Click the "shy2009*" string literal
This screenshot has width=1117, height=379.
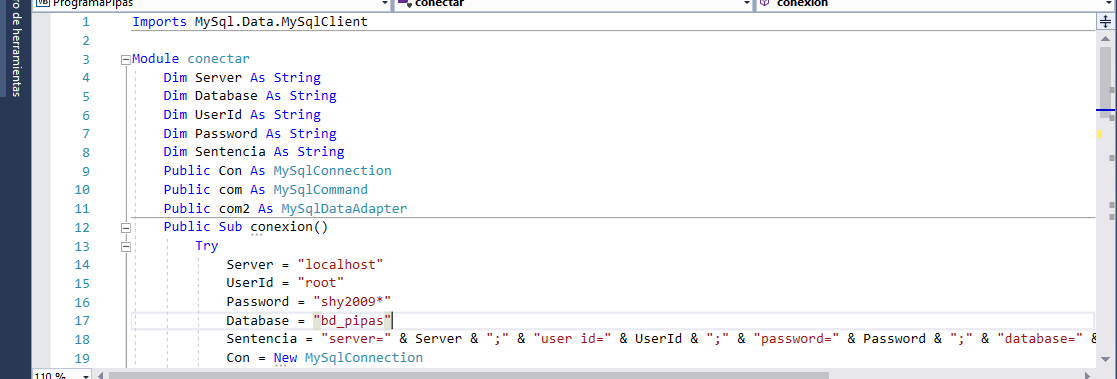click(x=353, y=302)
